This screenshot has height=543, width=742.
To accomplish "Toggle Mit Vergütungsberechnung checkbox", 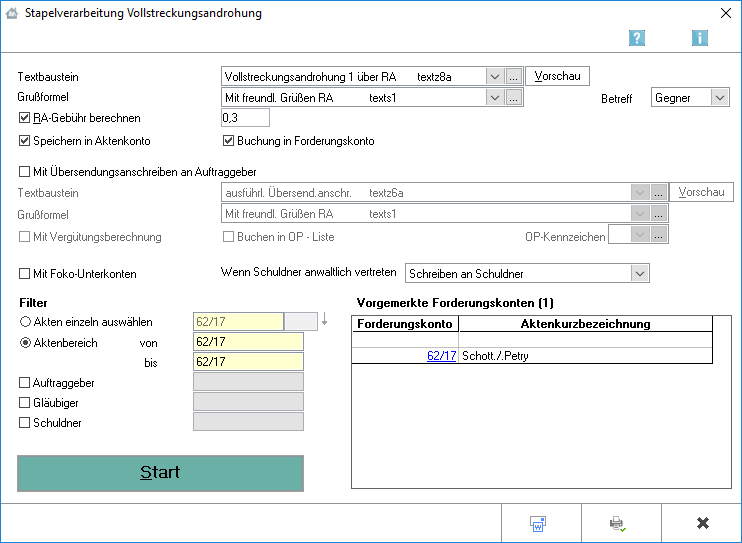I will coord(24,237).
